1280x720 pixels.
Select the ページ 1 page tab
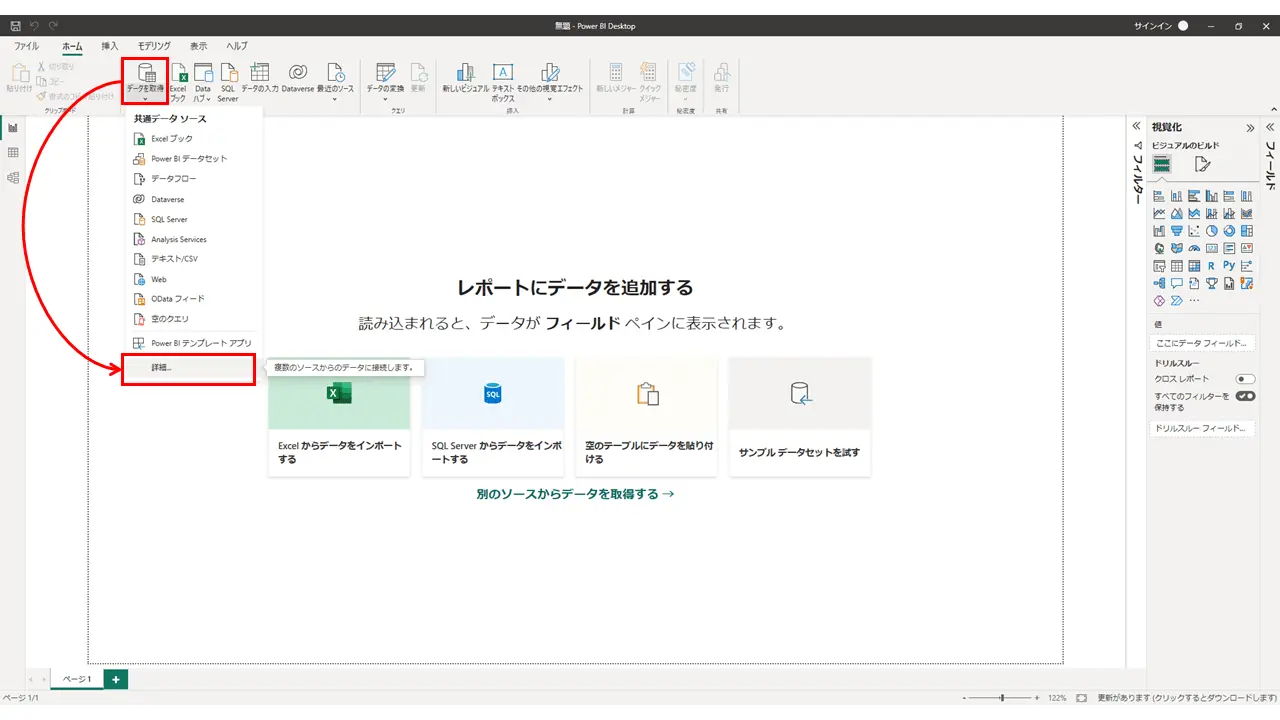[x=77, y=680]
